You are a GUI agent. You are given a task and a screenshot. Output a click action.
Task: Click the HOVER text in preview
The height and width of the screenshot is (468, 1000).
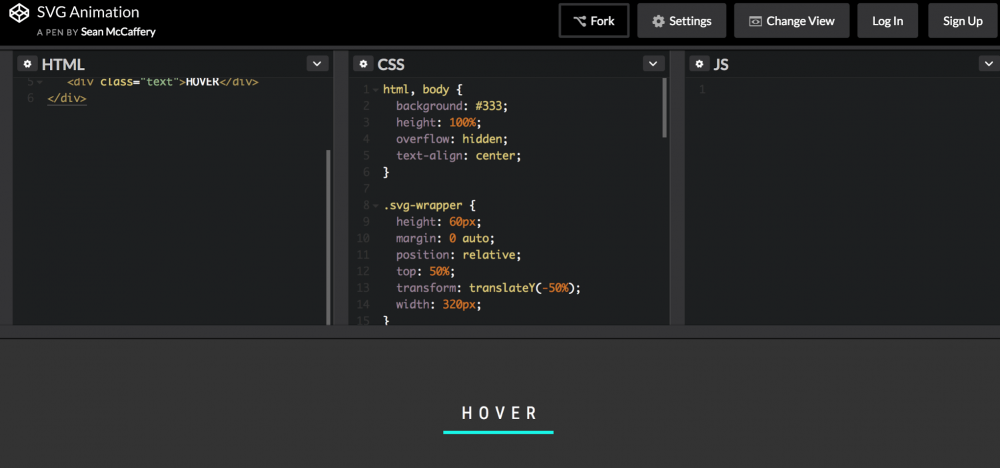pyautogui.click(x=499, y=413)
